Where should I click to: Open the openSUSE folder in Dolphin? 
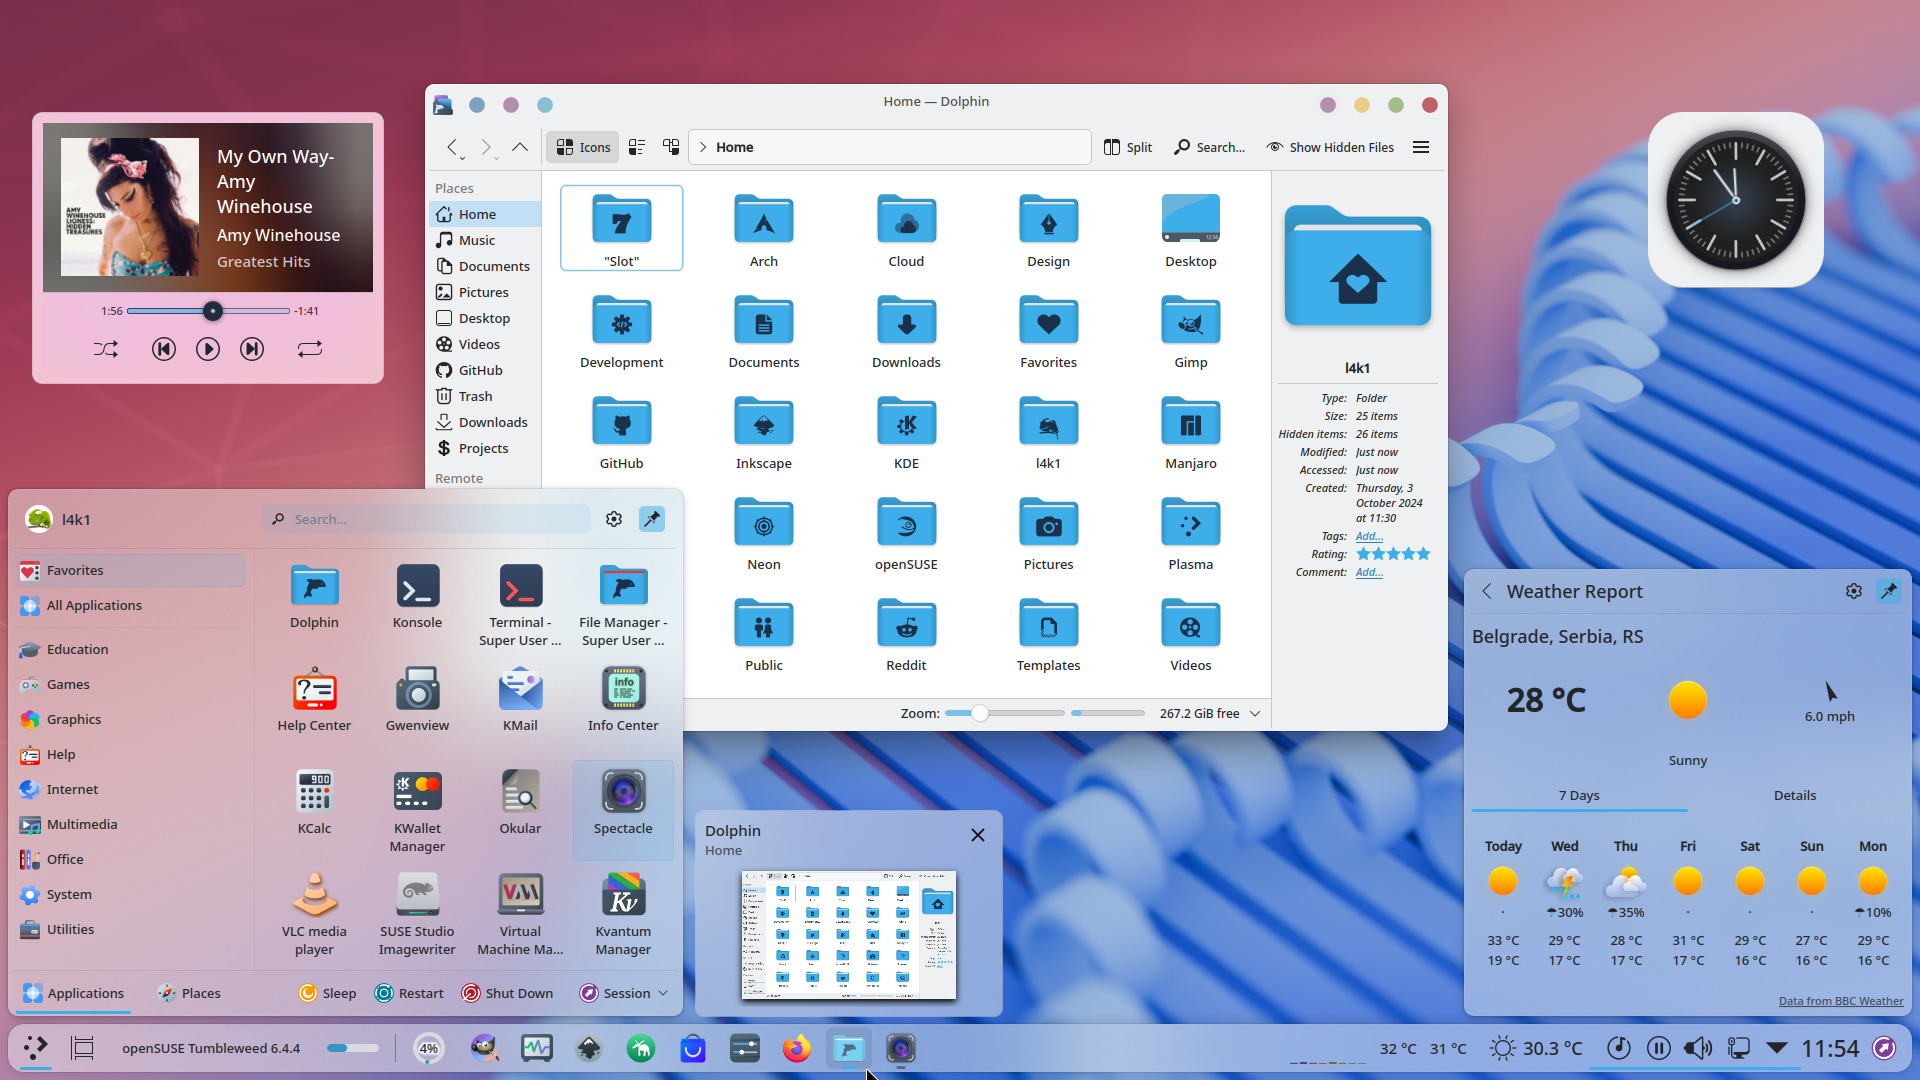[x=906, y=533]
